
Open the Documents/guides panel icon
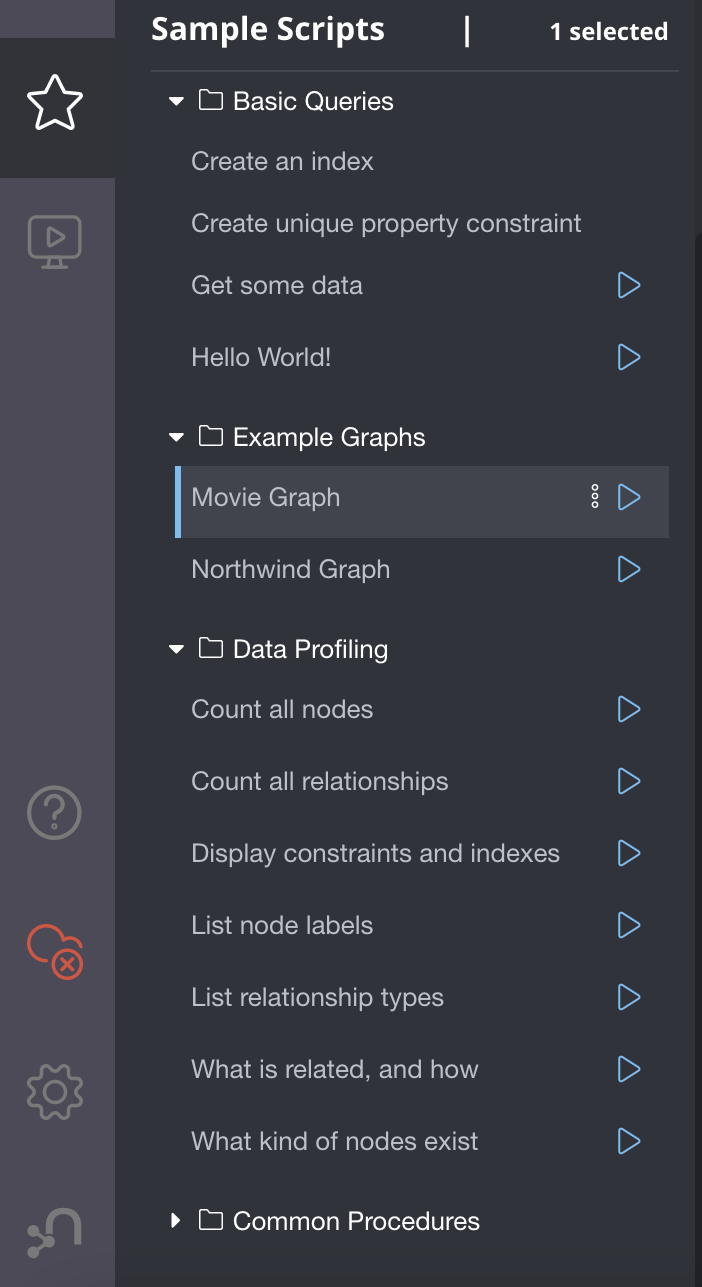56,240
